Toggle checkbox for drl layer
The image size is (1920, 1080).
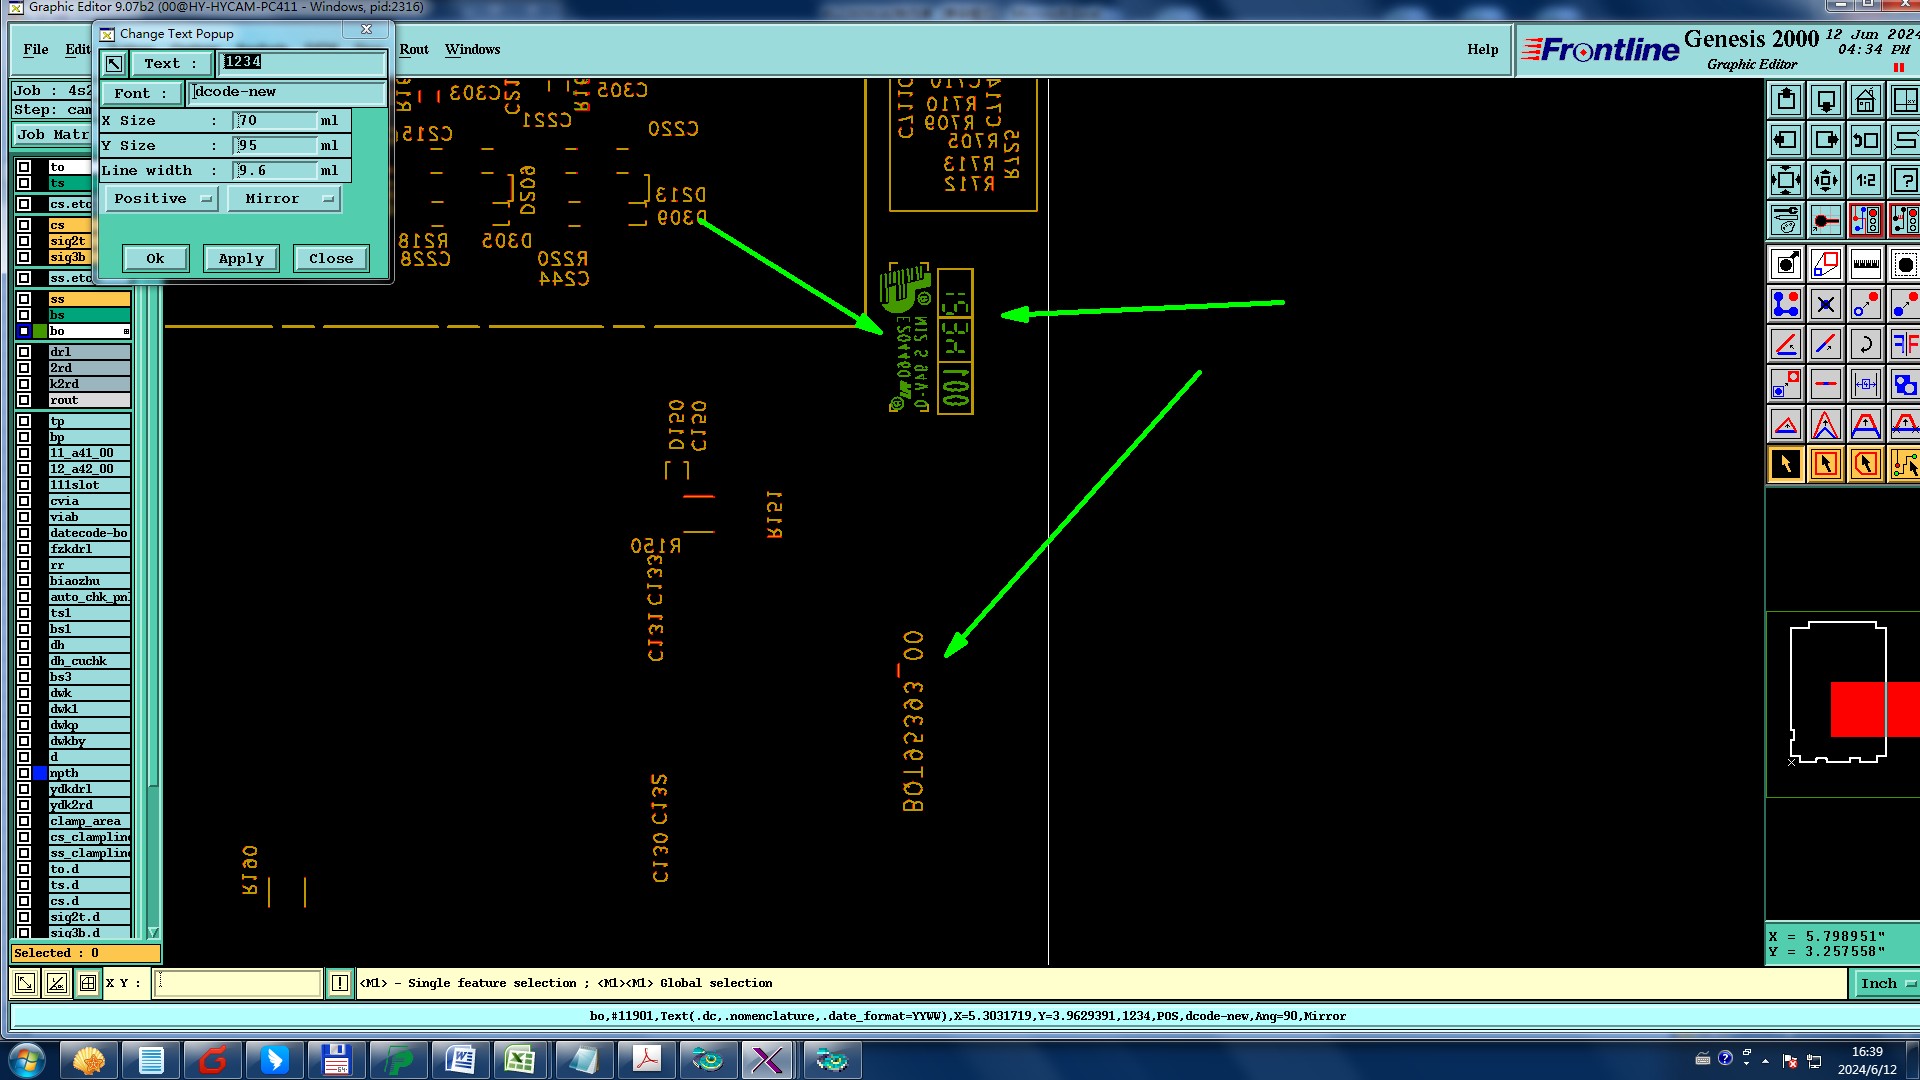pyautogui.click(x=24, y=352)
